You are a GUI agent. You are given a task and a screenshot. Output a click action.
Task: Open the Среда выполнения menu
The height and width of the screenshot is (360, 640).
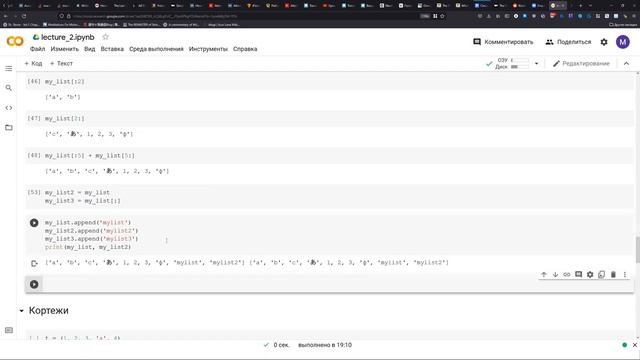click(156, 49)
